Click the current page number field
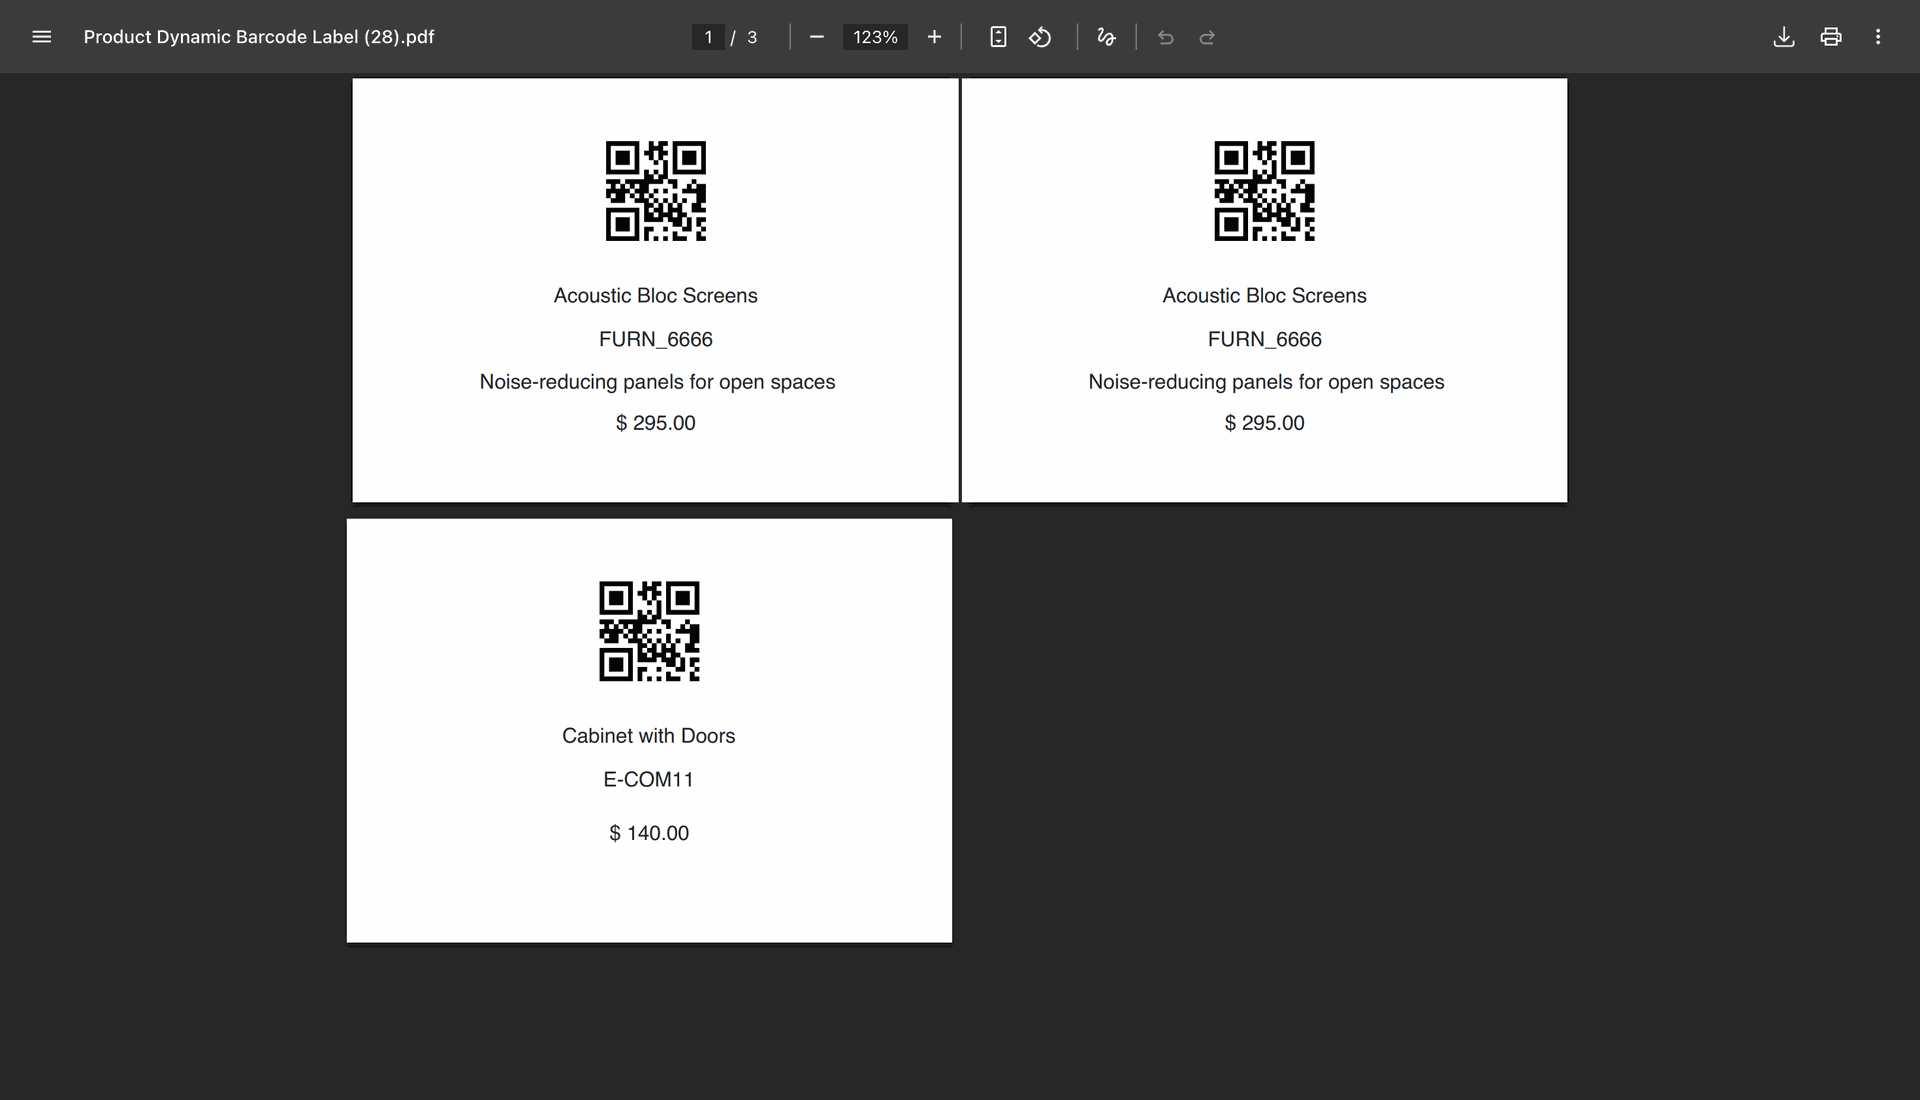Viewport: 1920px width, 1100px height. 708,37
